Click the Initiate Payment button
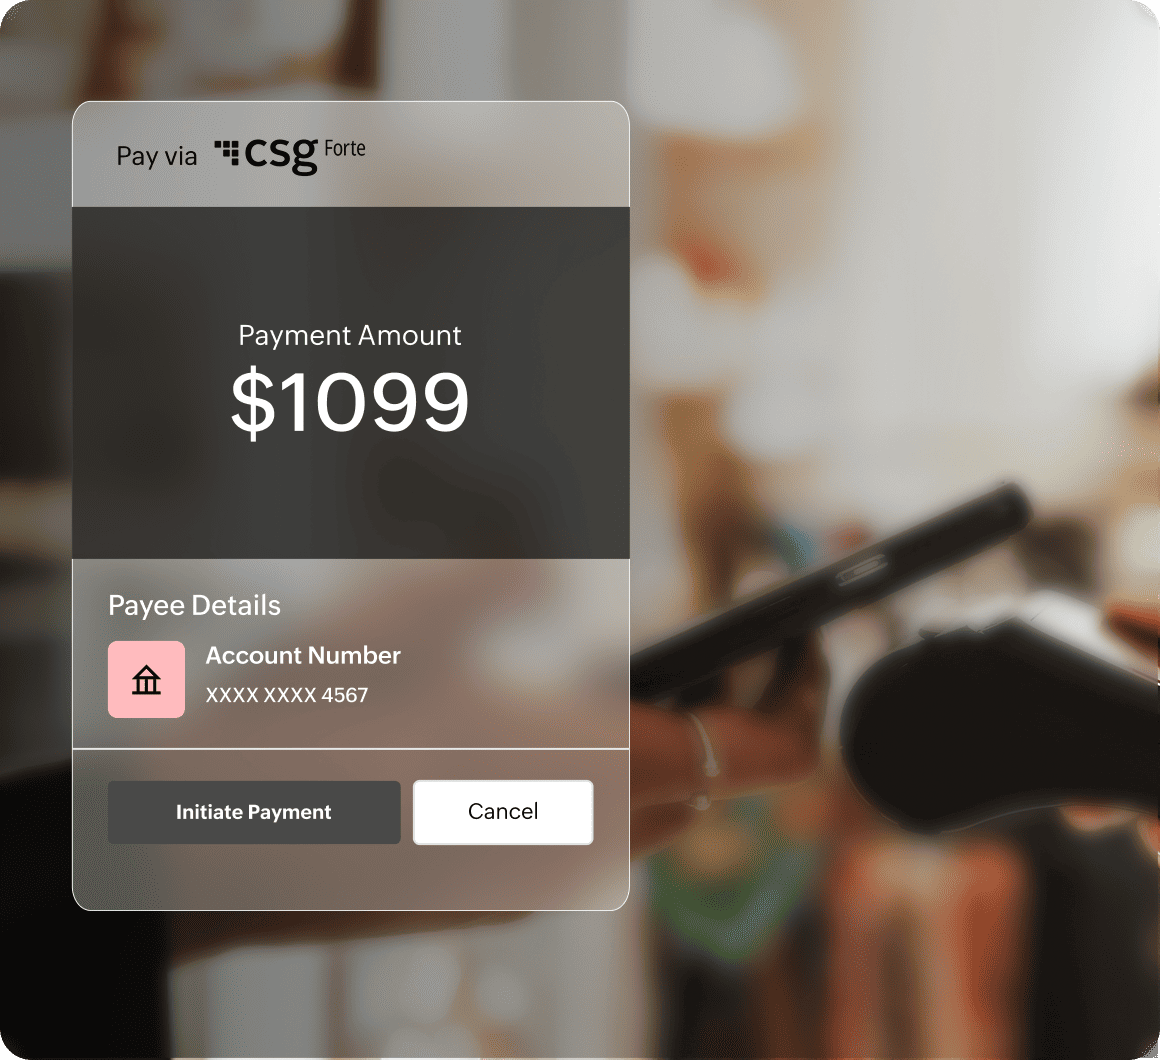 254,812
